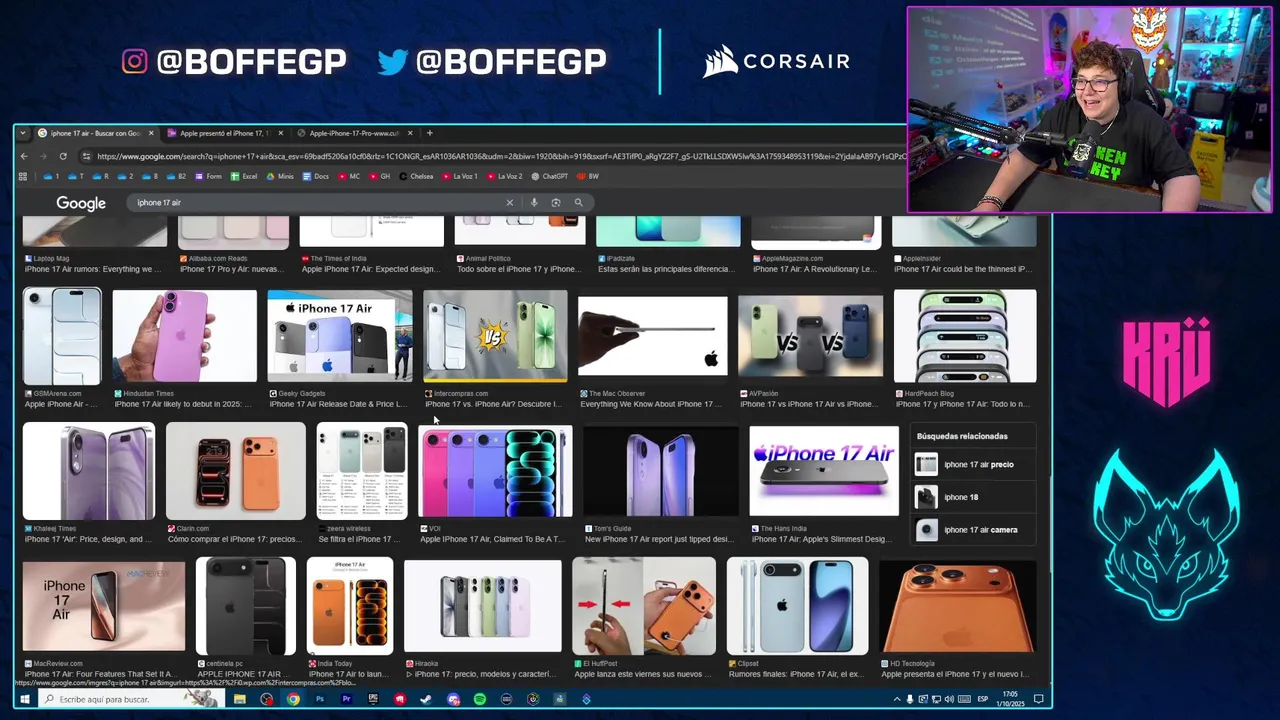Open the B2 cloud bookmark
This screenshot has width=1280, height=720.
[x=176, y=176]
